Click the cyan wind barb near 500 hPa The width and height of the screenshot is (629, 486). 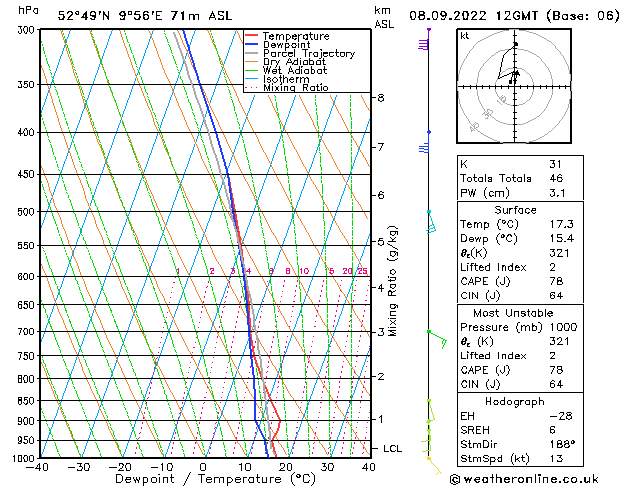(432, 223)
